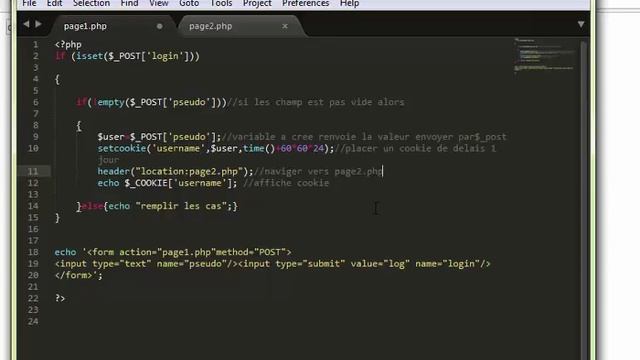Open the Project menu

[257, 4]
